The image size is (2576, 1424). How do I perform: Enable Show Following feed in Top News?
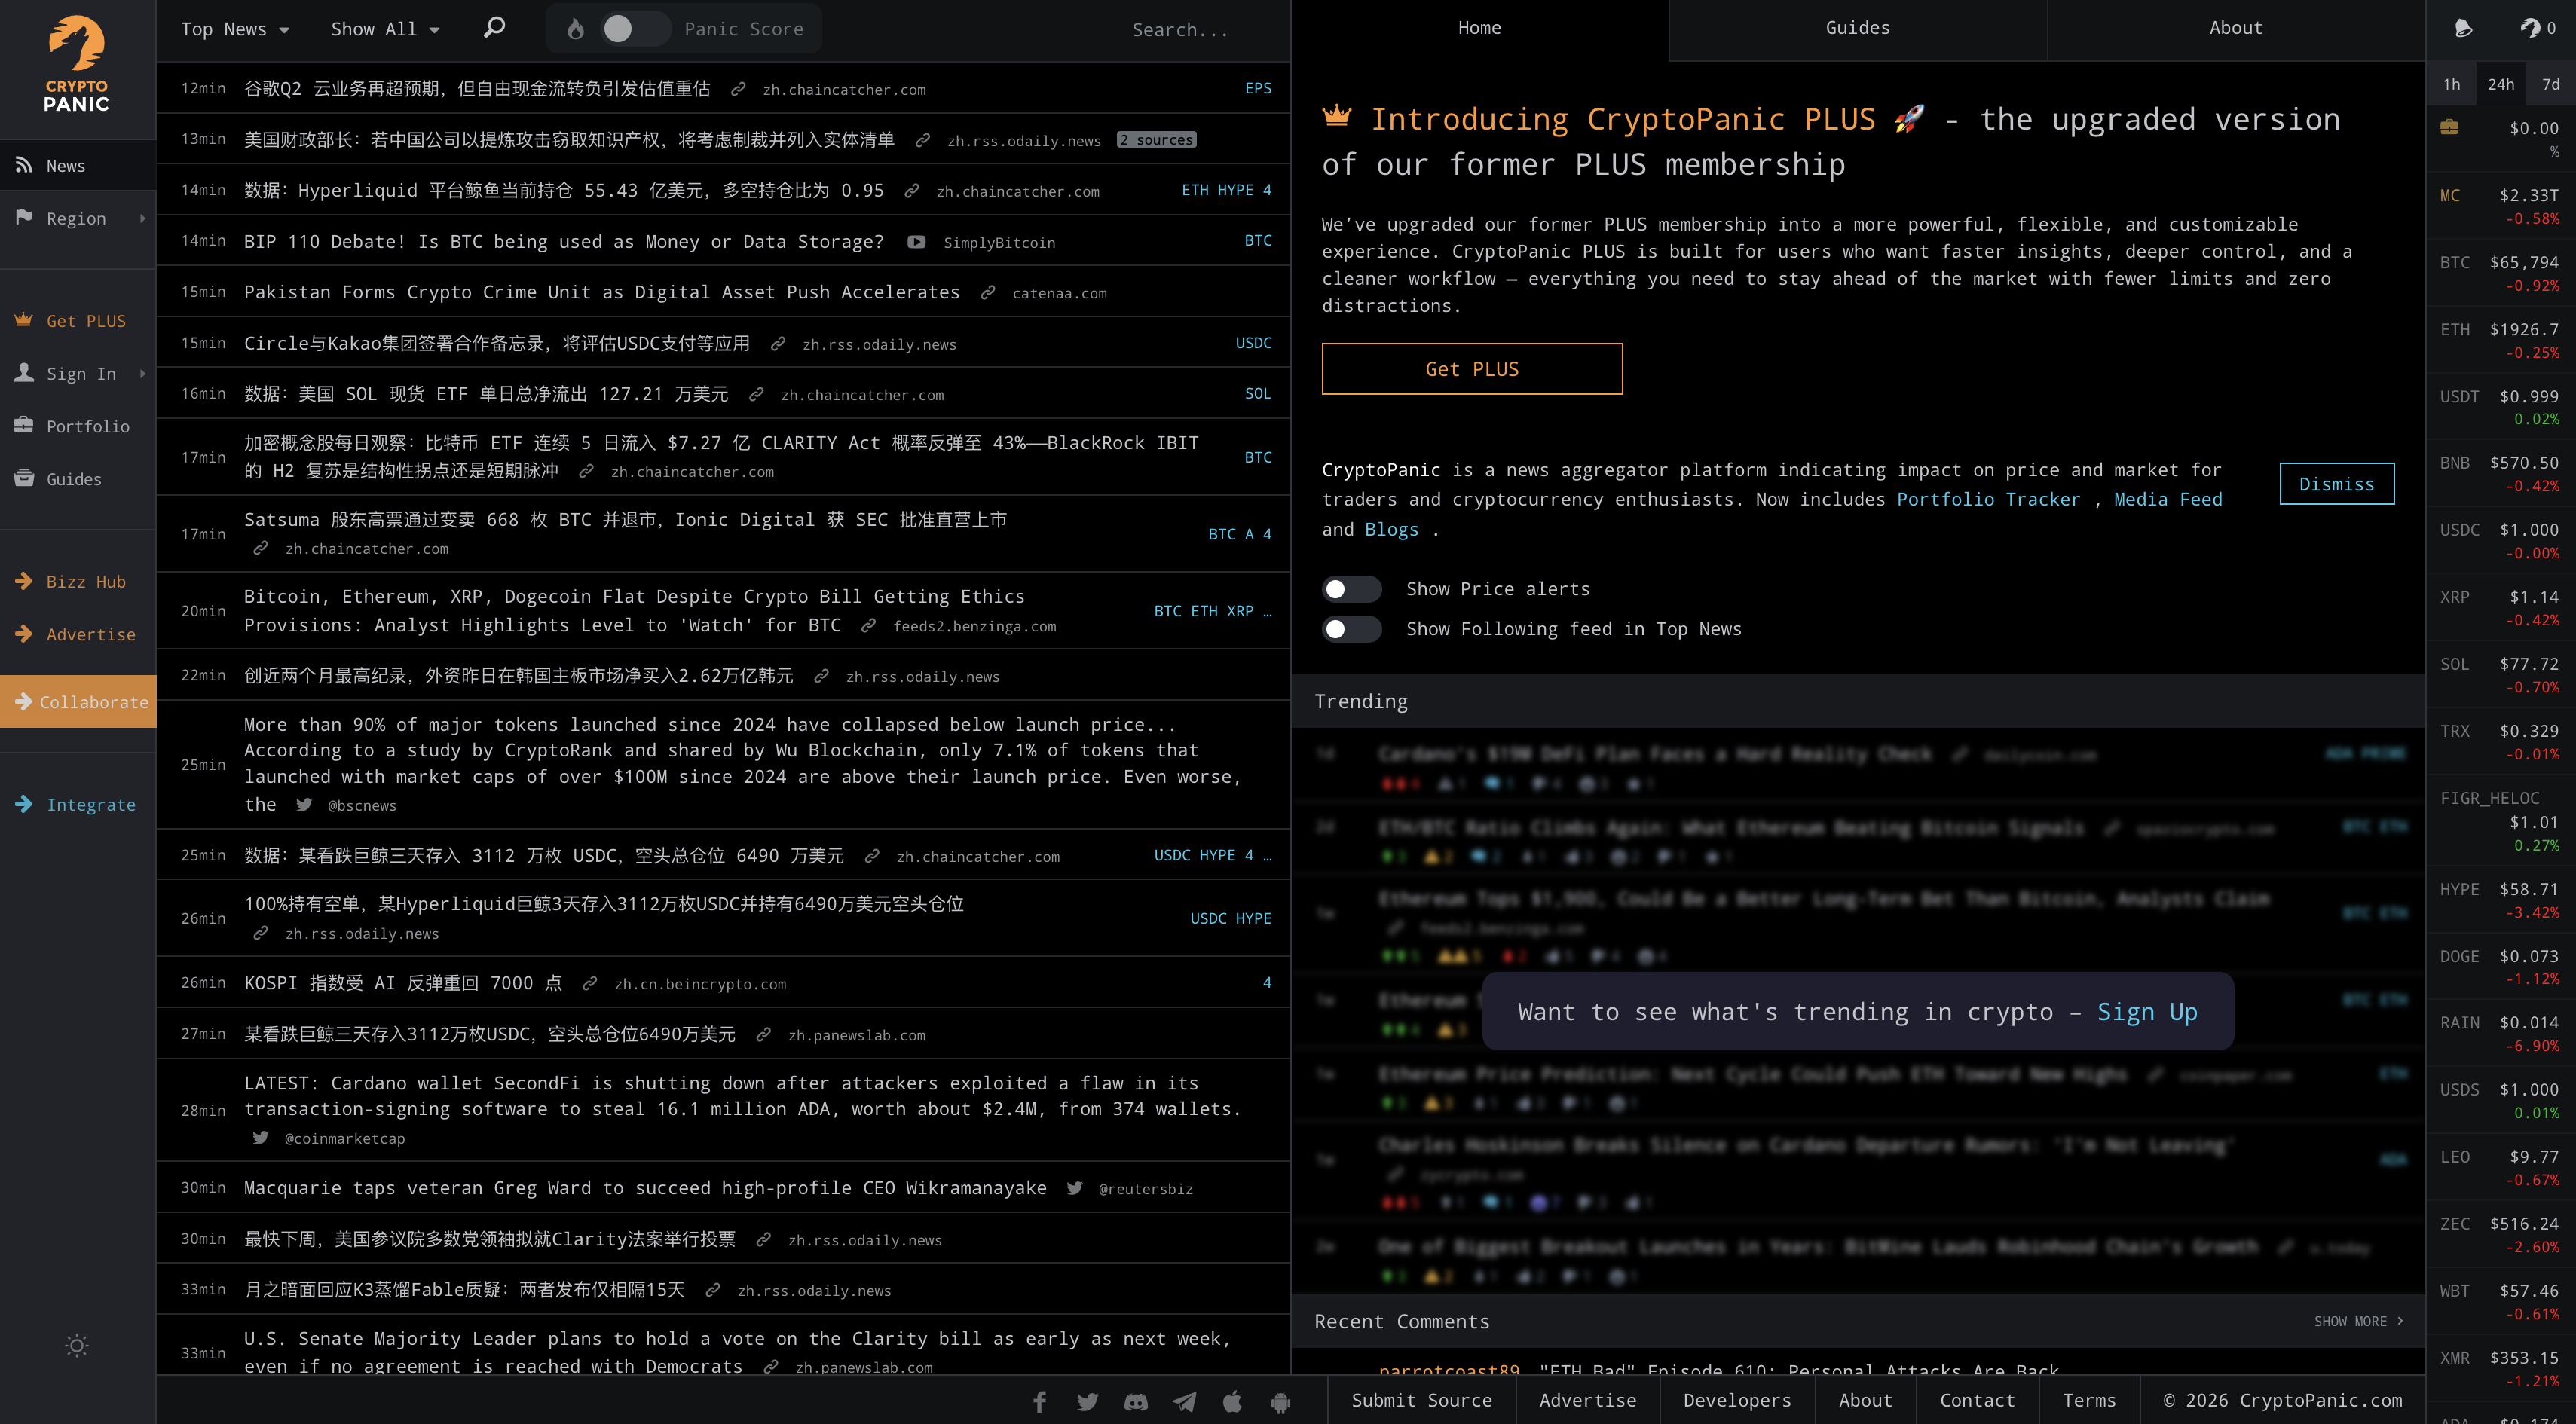[x=1351, y=629]
